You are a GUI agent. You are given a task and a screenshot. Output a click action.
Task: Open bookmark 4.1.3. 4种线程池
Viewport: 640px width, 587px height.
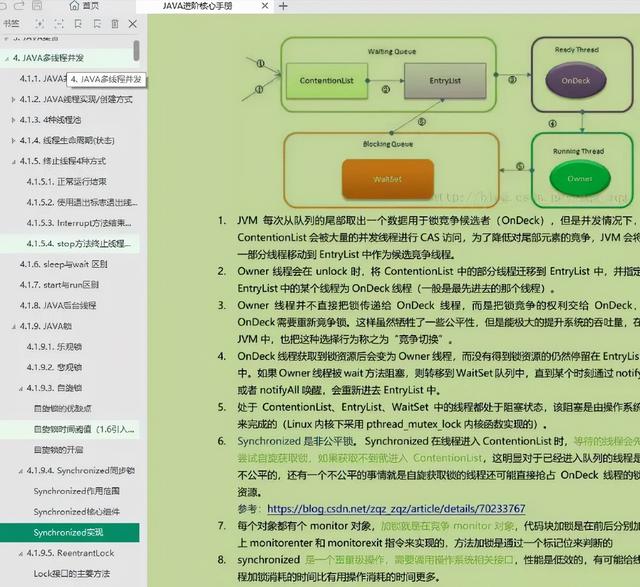tap(51, 120)
